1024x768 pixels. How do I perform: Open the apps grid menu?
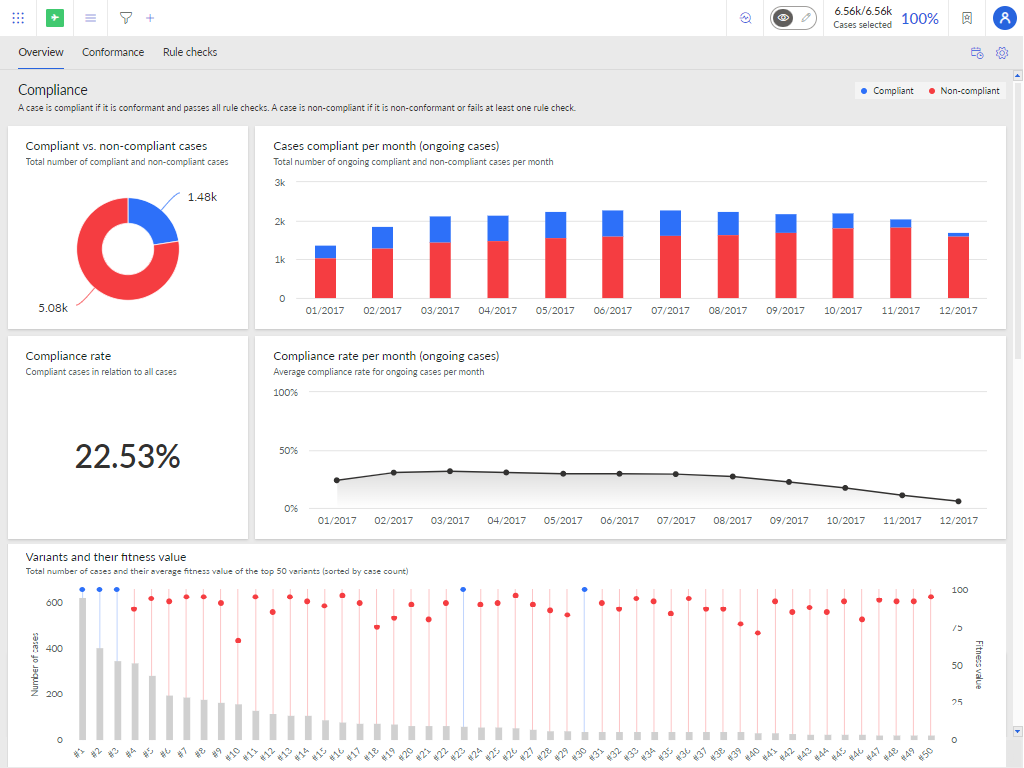pyautogui.click(x=18, y=18)
